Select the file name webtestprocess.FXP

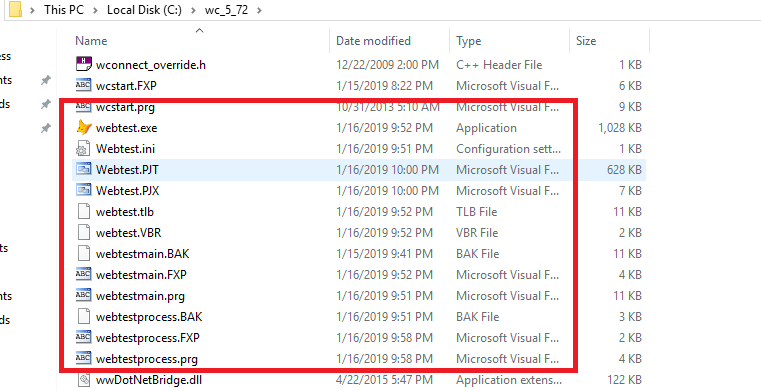pyautogui.click(x=148, y=337)
